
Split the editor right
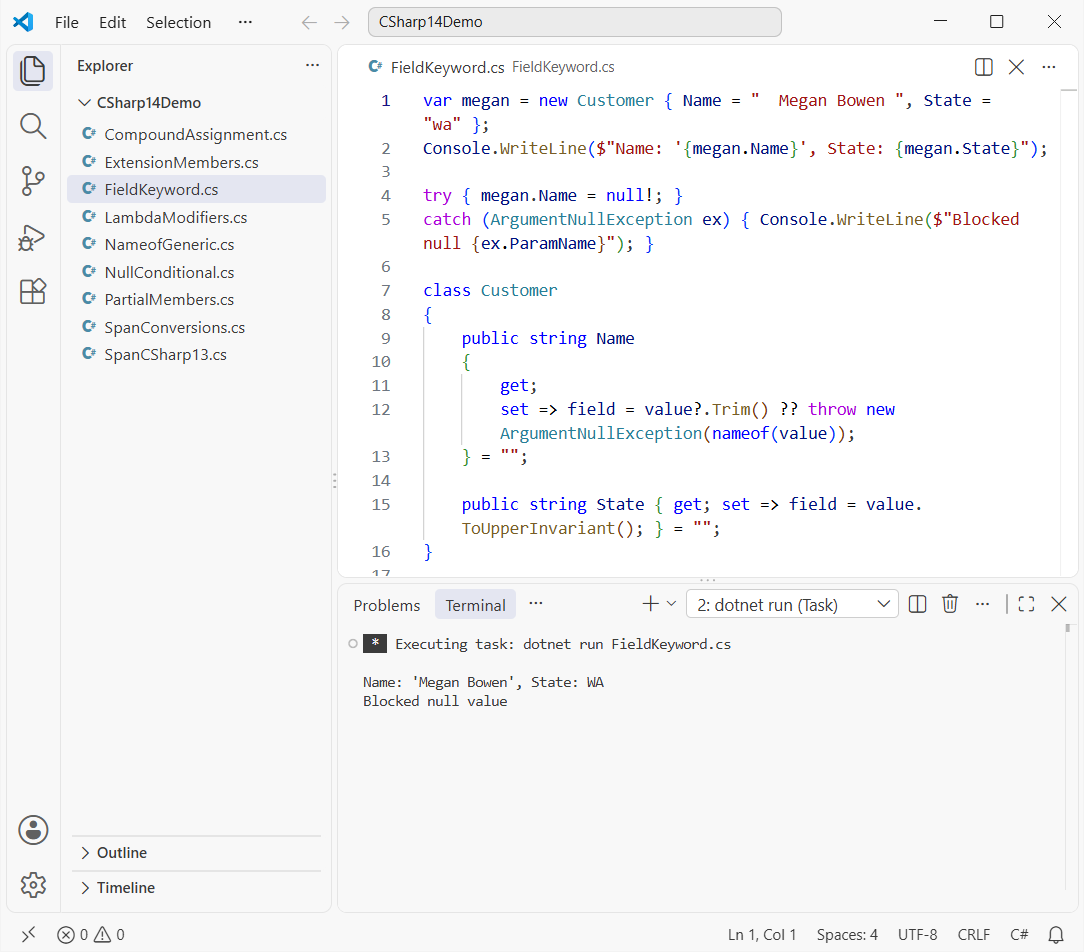point(983,67)
